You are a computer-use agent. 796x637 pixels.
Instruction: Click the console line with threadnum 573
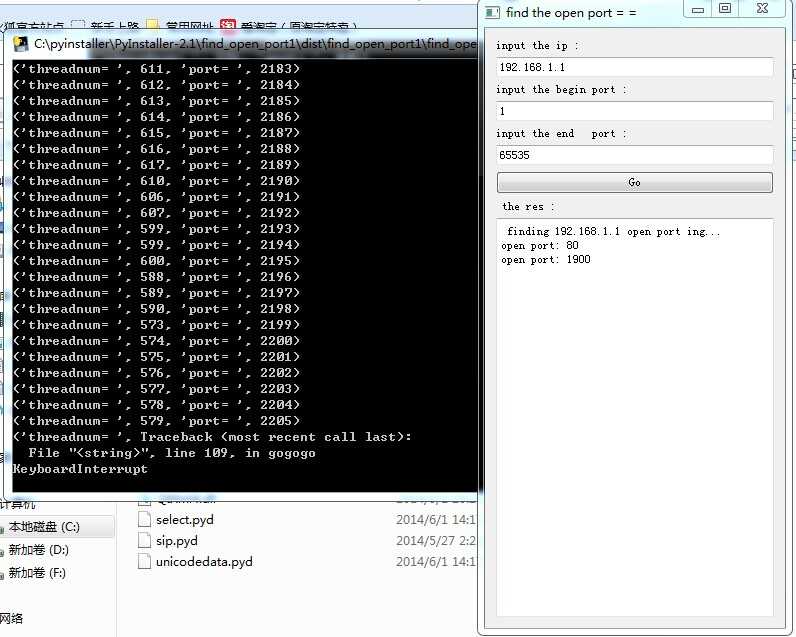coord(156,325)
